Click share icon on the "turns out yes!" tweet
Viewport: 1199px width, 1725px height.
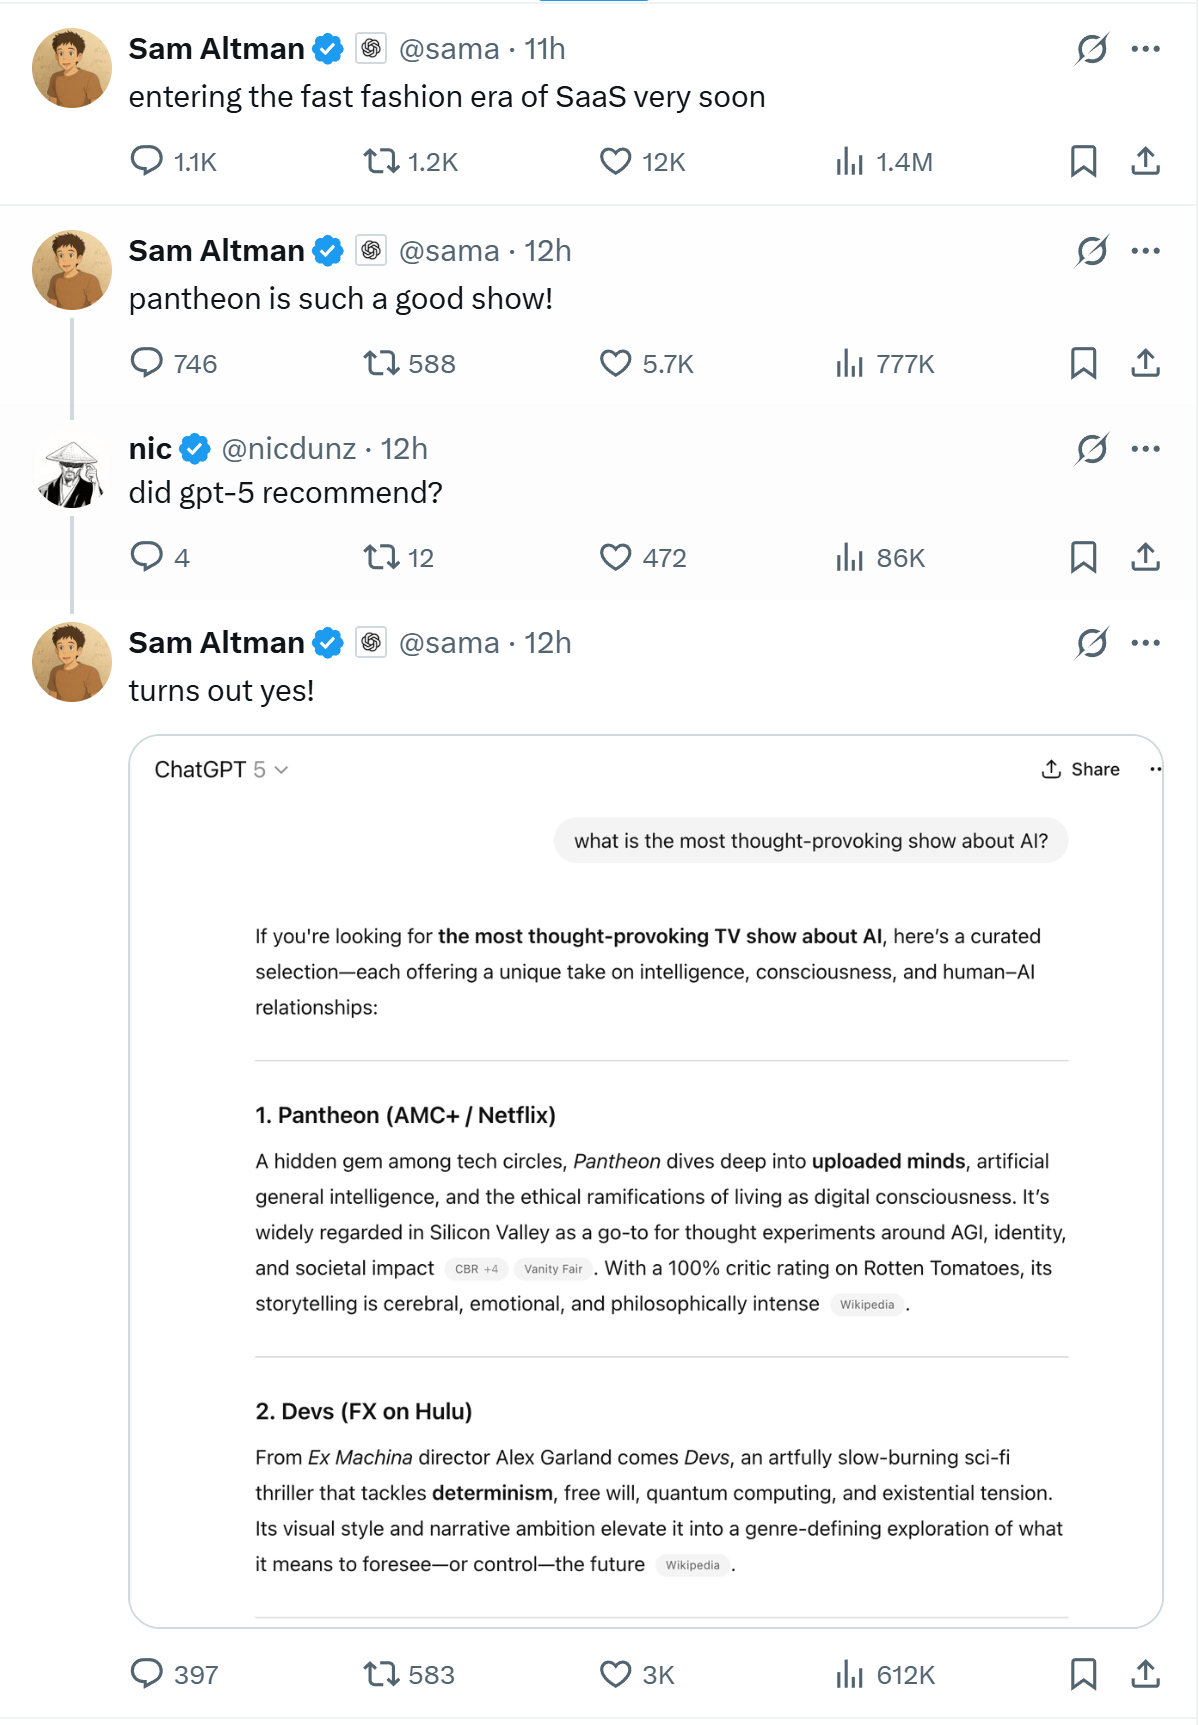(x=1145, y=1674)
